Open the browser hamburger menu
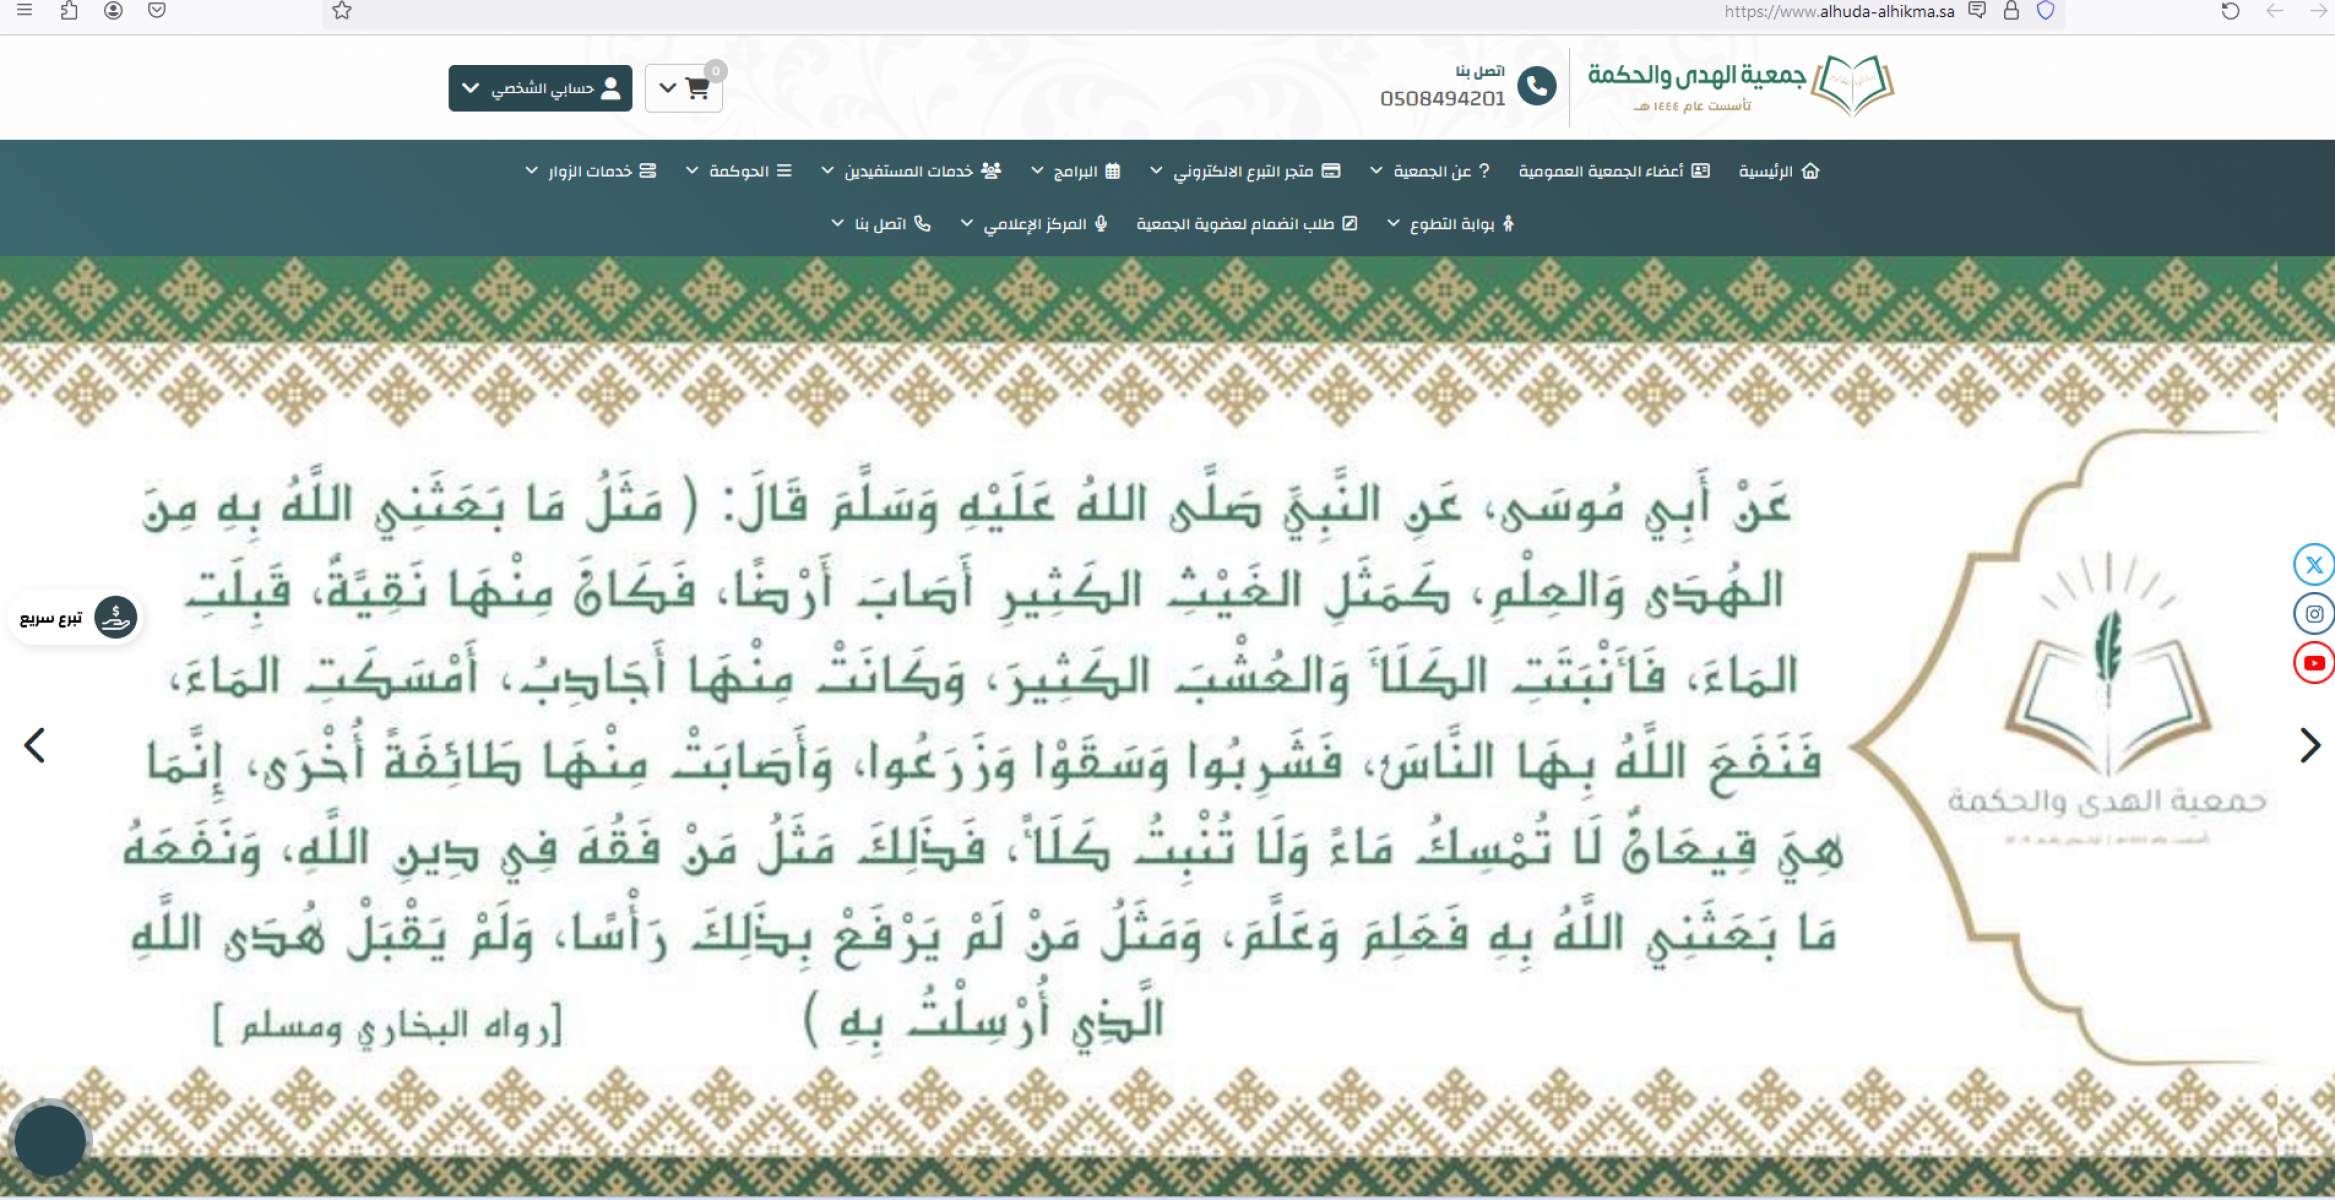2335x1200 pixels. click(x=25, y=11)
